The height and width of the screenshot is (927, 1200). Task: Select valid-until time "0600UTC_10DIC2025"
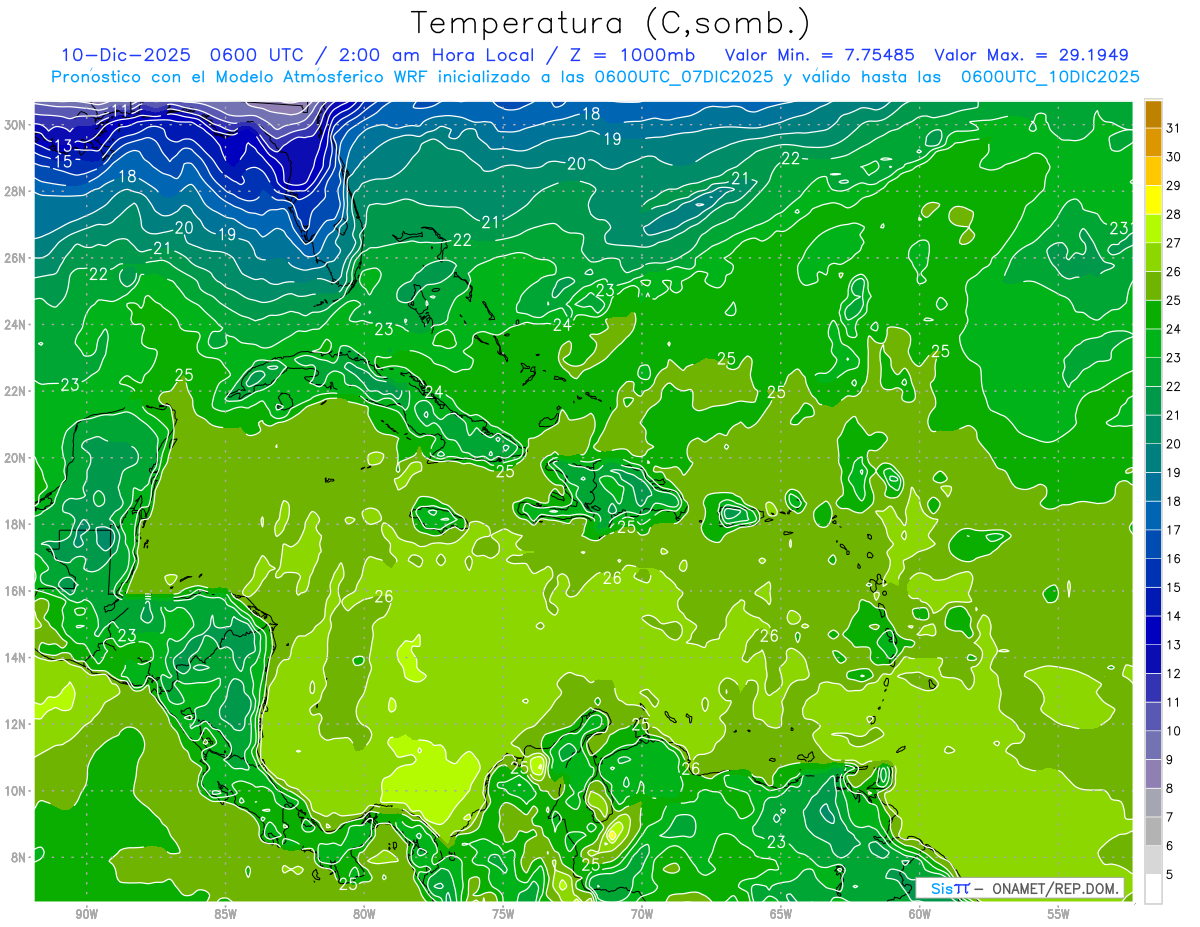point(1050,77)
